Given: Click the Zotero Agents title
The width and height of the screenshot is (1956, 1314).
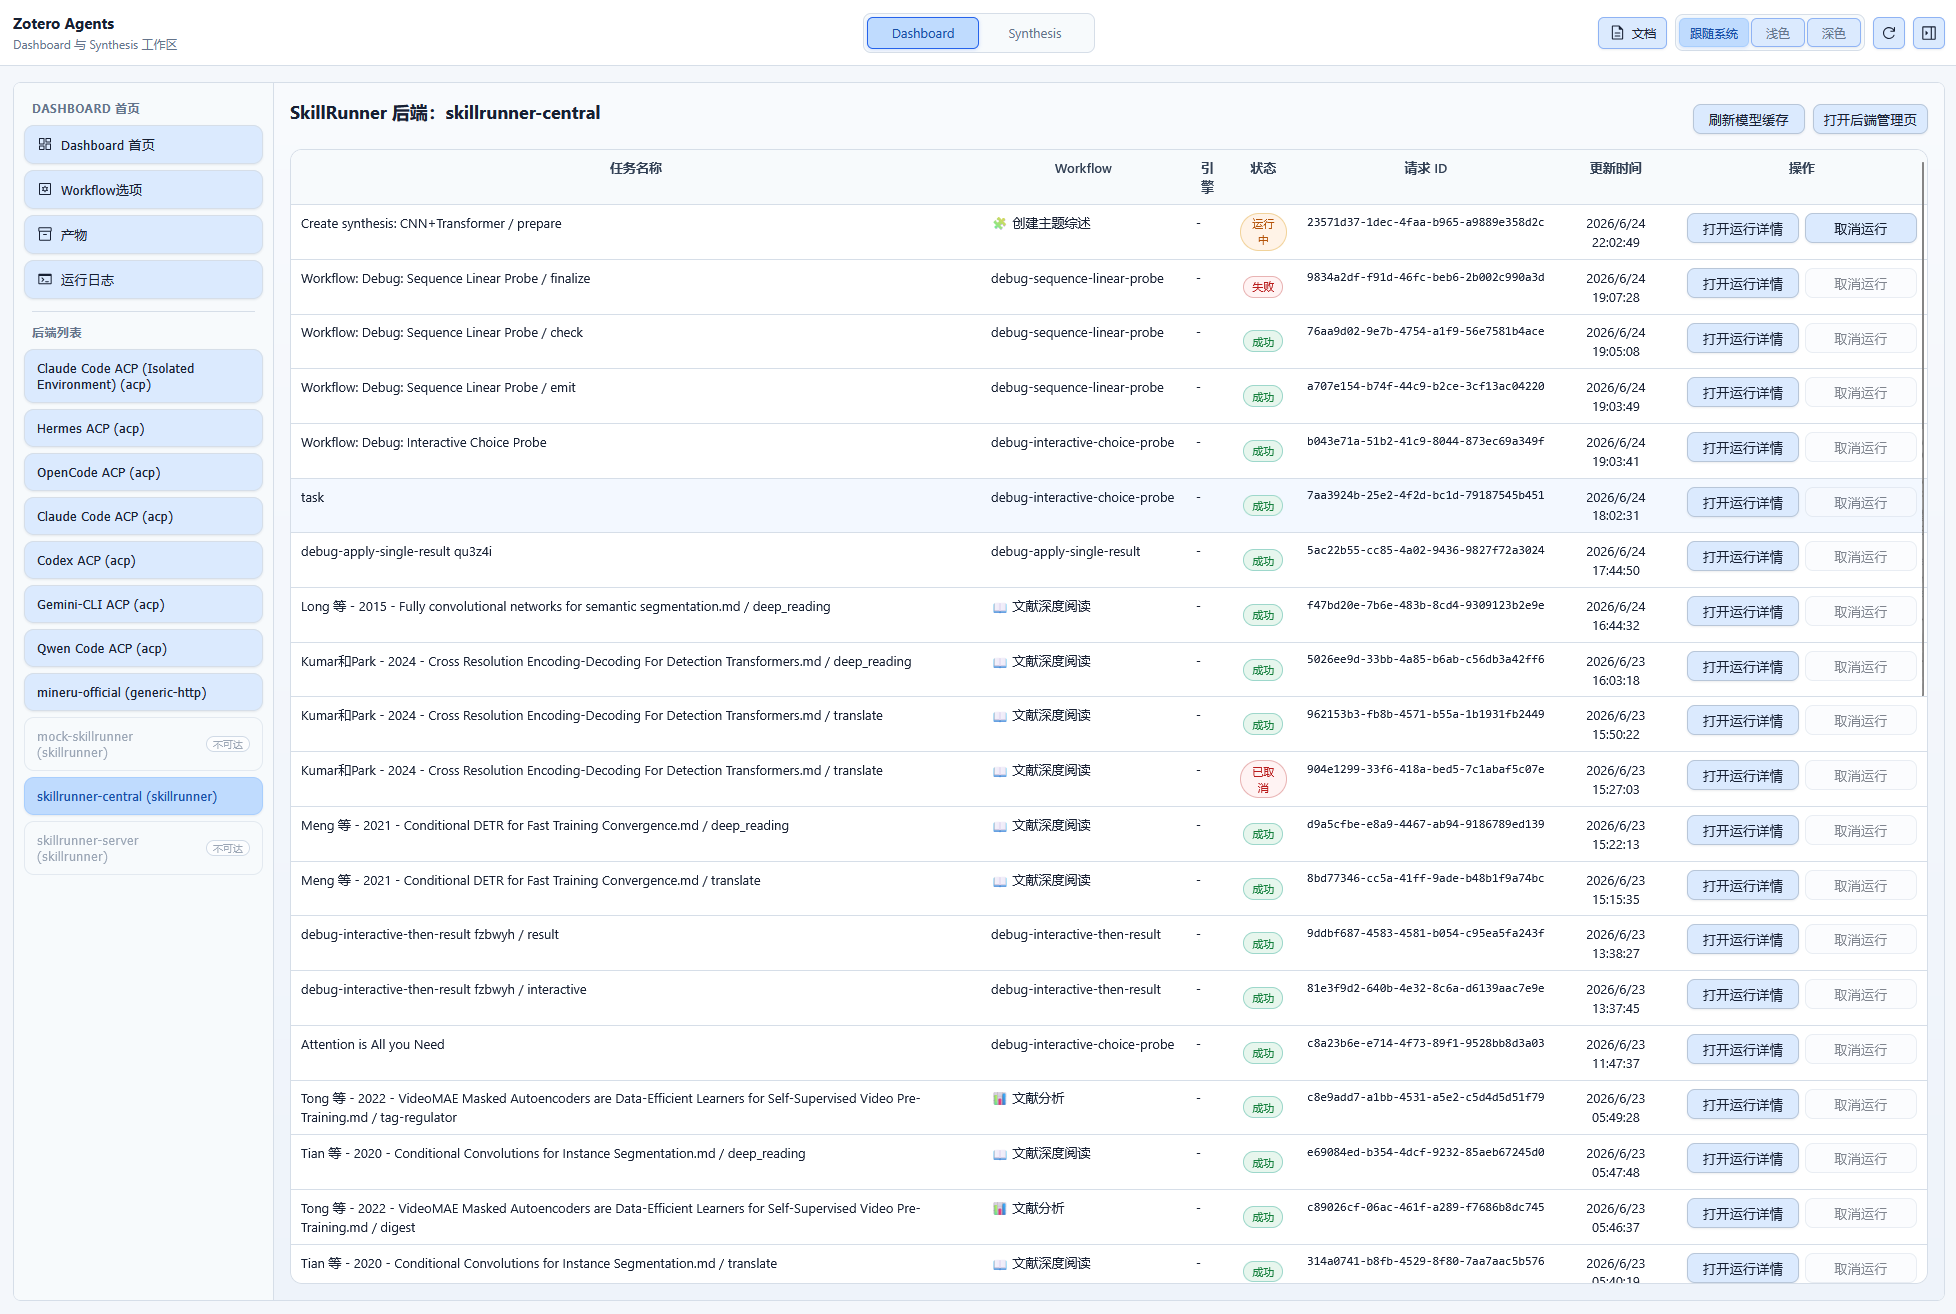Looking at the screenshot, I should tap(63, 23).
